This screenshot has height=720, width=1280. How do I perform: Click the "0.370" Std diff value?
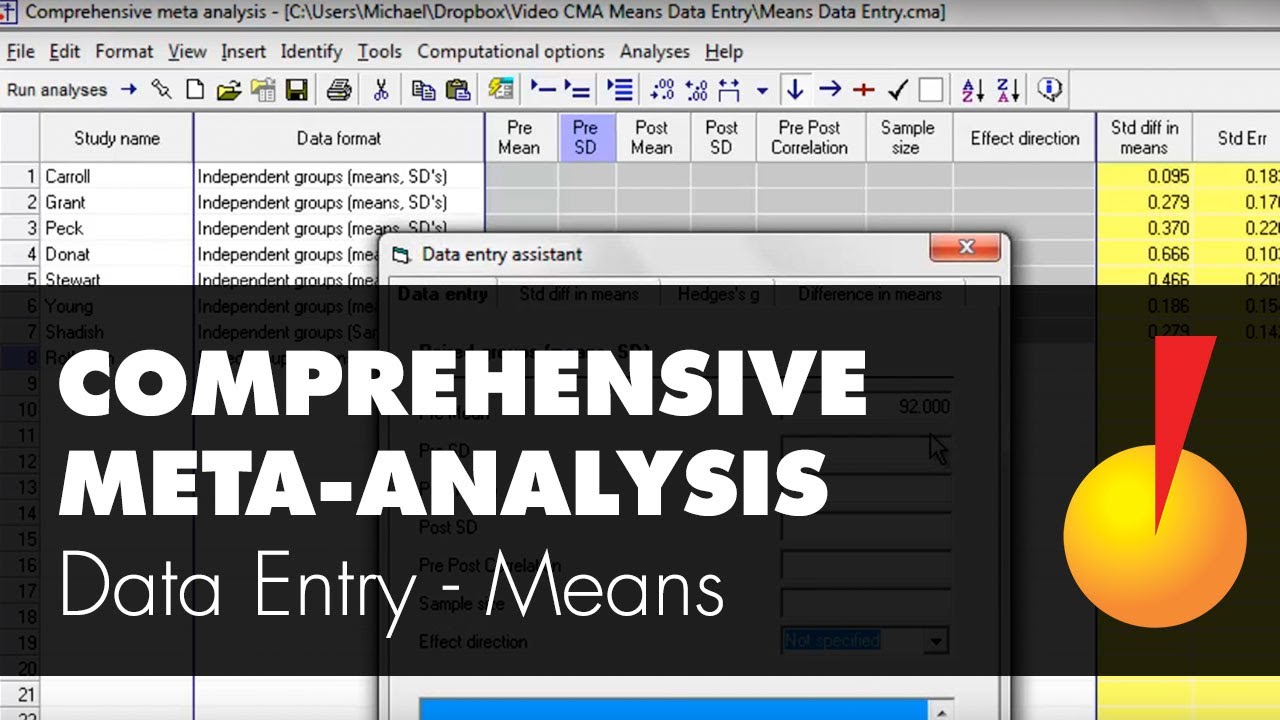pos(1145,229)
